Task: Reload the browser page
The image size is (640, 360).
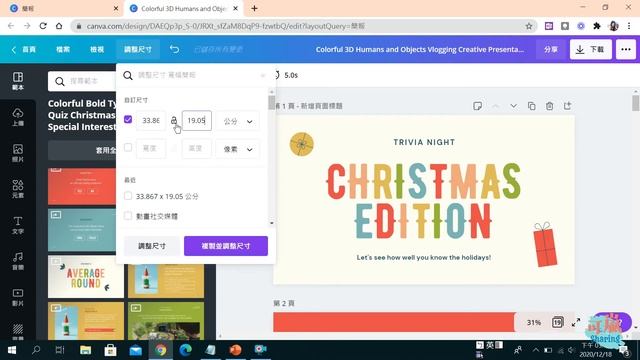Action: click(43, 26)
